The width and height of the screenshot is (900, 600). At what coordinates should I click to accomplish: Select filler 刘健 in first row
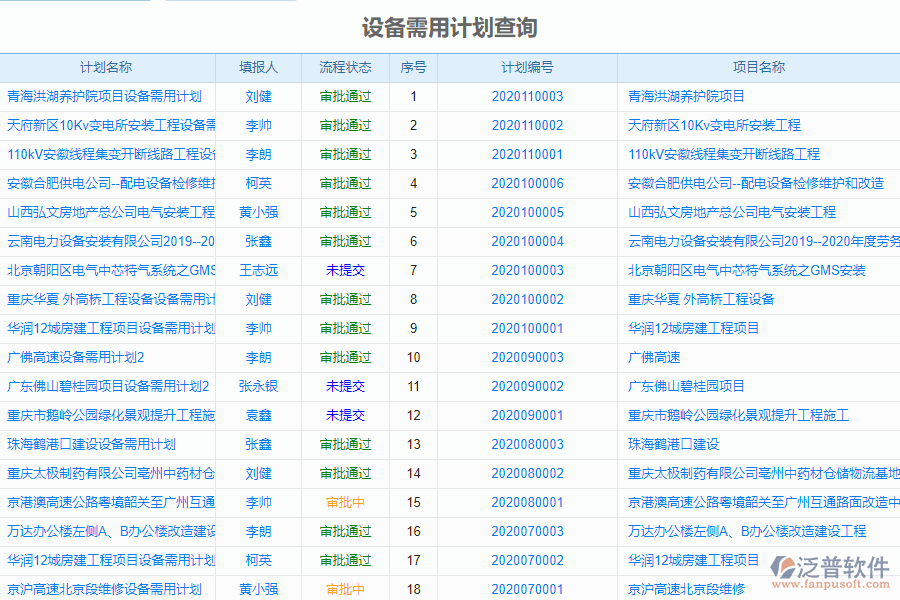click(x=257, y=97)
